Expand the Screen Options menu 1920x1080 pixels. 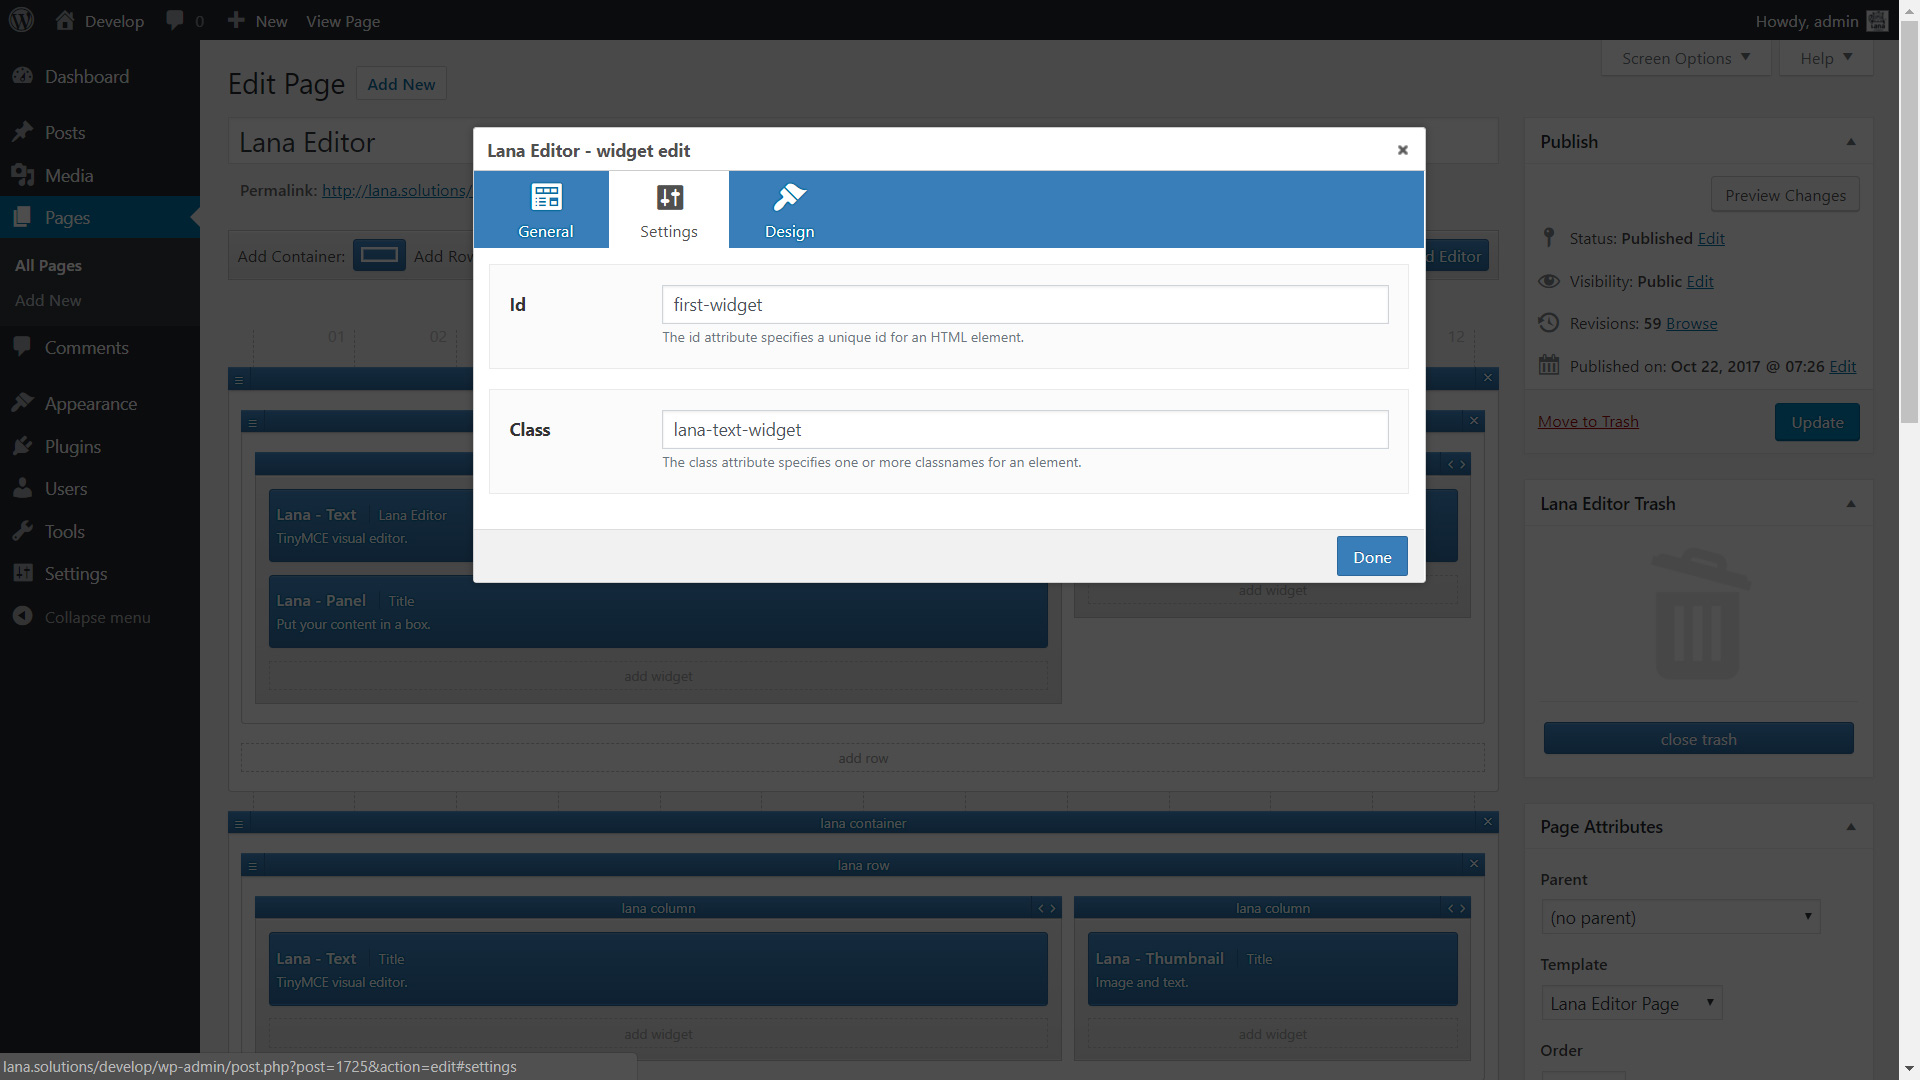(1685, 58)
